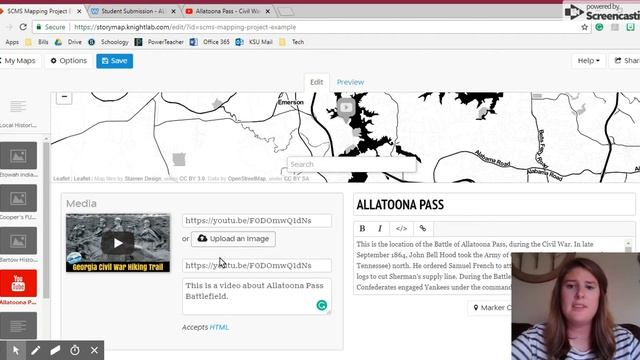Click Upload an Image button
This screenshot has width=640, height=360.
[x=233, y=239]
